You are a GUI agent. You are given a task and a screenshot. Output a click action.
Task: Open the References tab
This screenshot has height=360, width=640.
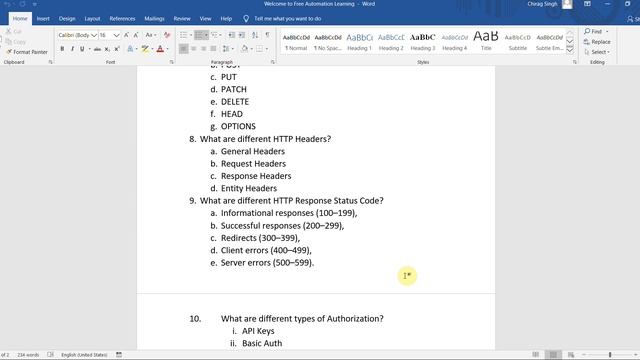(x=122, y=19)
